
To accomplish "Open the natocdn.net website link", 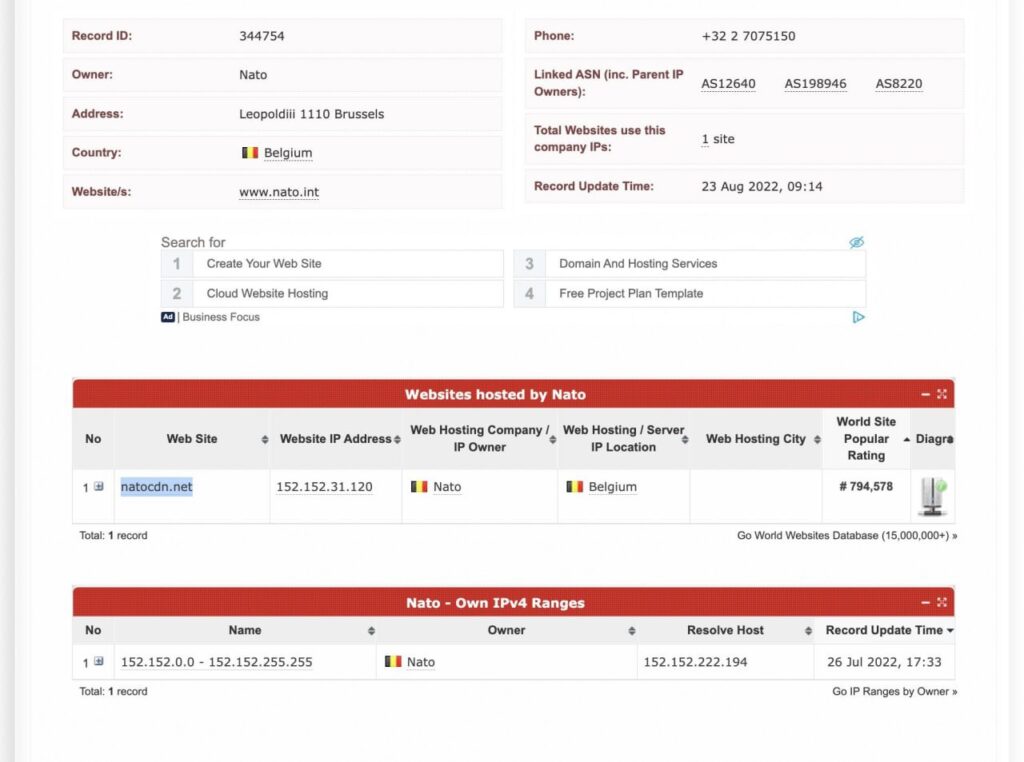I will pyautogui.click(x=157, y=486).
